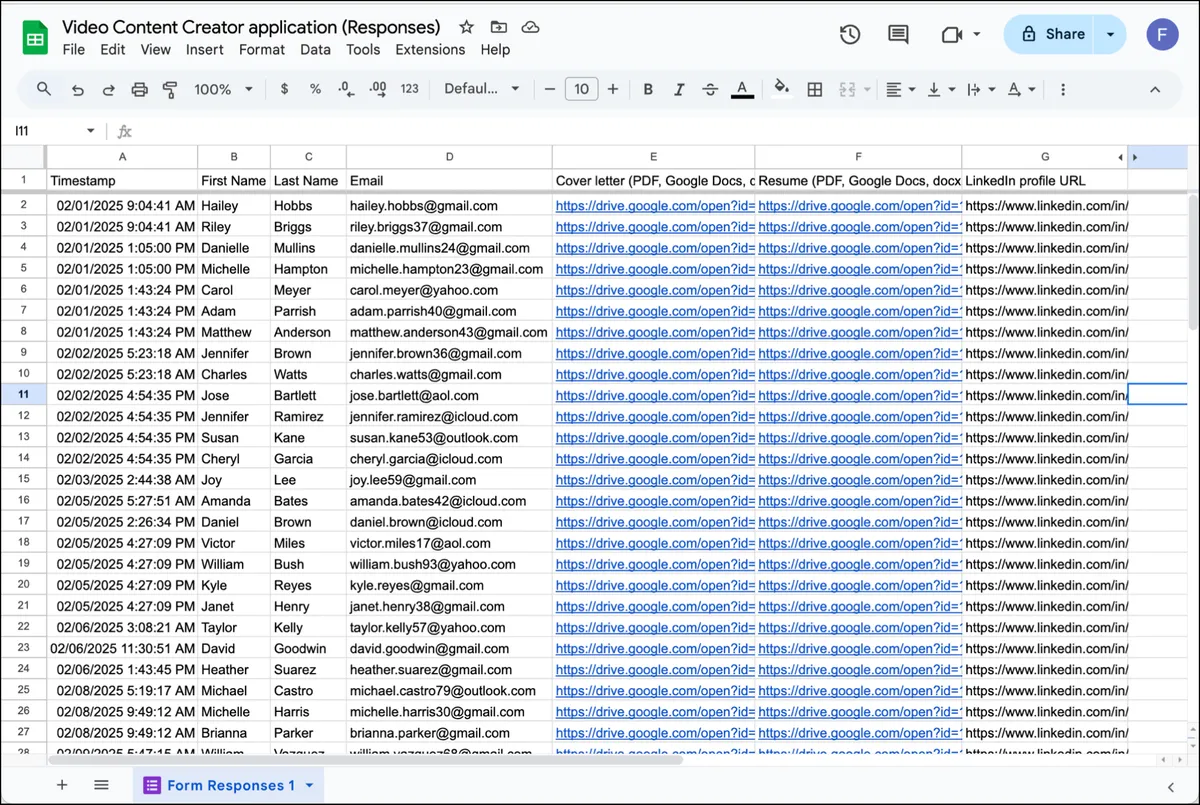Open the Format menu
Screen dimensions: 1200x805
[x=262, y=49]
